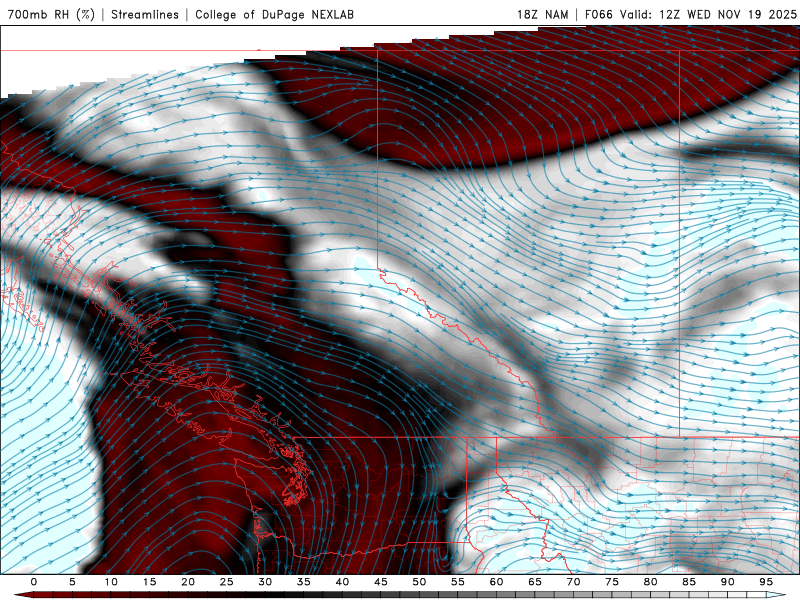Click the '18Z NAM' model run label
The image size is (800, 600).
pos(542,14)
